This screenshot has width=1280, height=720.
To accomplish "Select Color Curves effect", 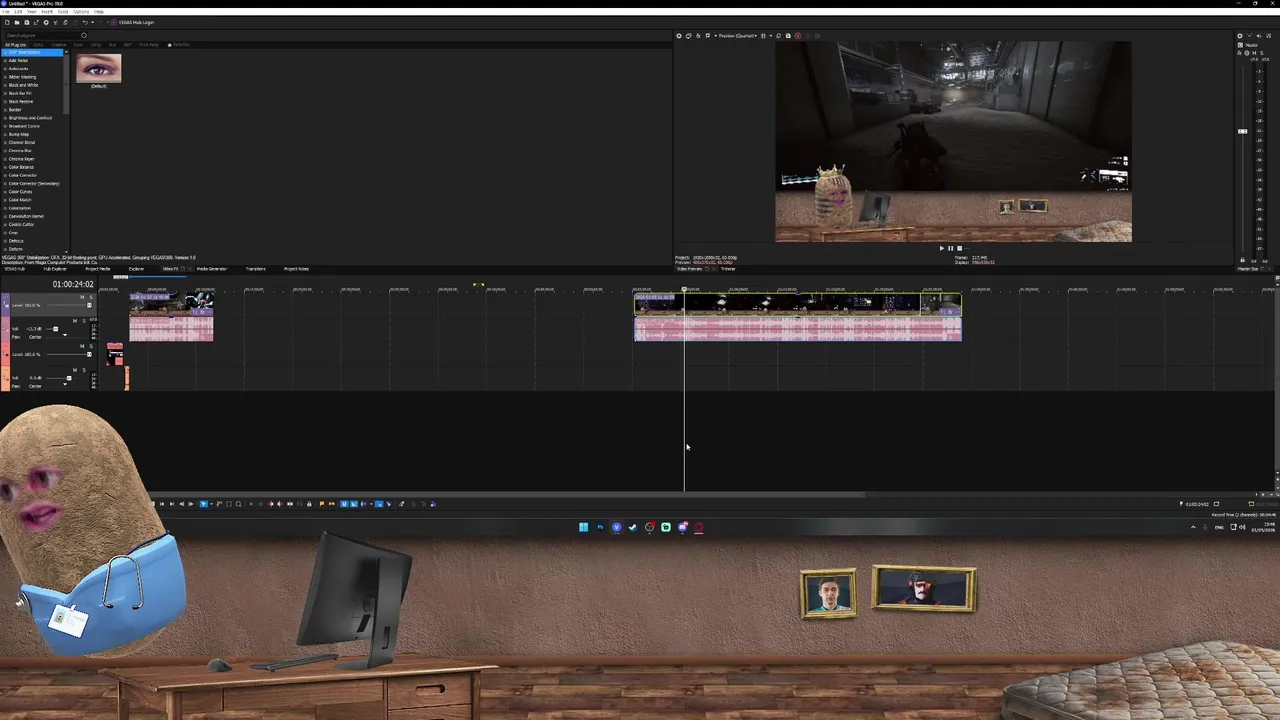I will pos(20,191).
